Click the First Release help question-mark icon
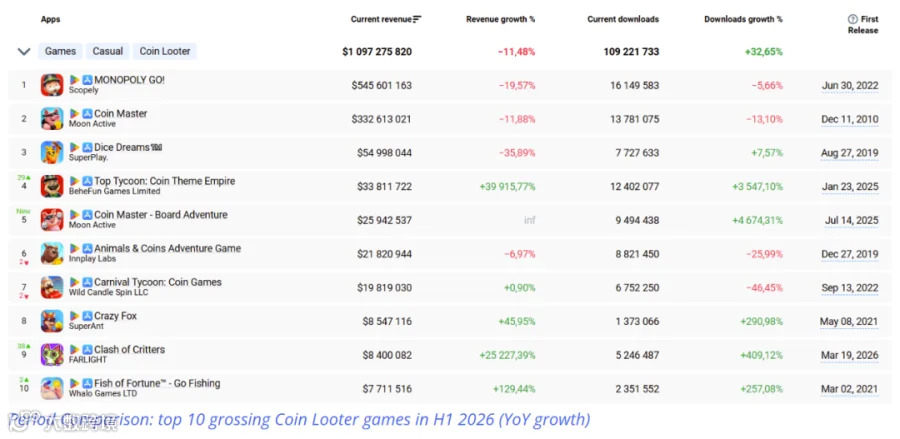 pos(852,19)
